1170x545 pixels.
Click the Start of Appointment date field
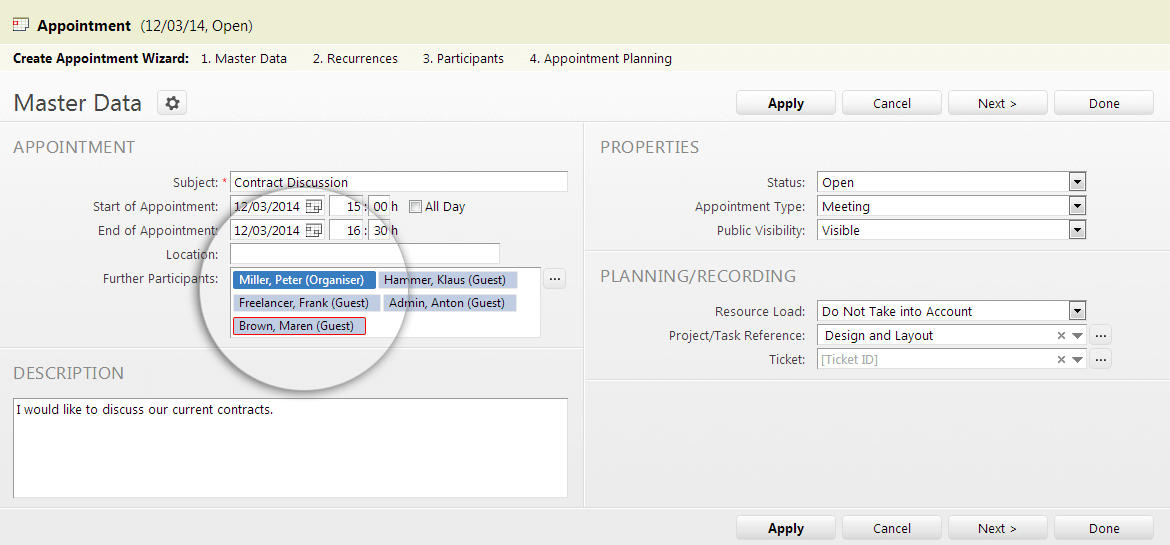tap(267, 206)
